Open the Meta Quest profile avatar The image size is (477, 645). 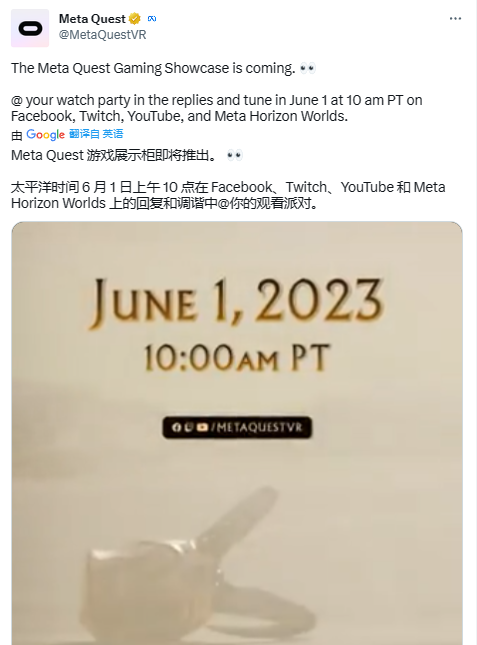pos(30,28)
